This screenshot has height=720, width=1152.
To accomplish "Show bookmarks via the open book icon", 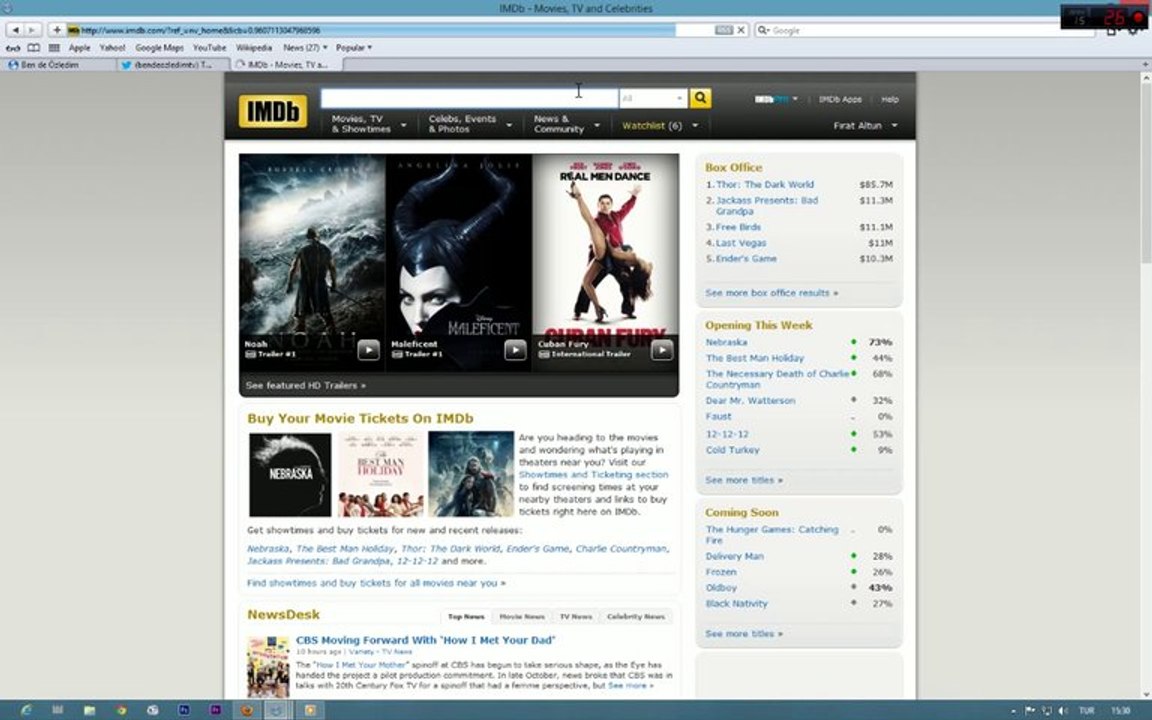I will (34, 48).
